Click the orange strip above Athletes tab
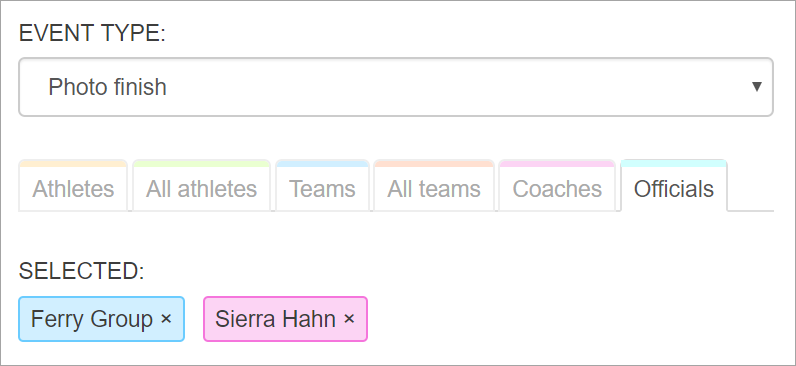This screenshot has width=796, height=366. point(73,163)
